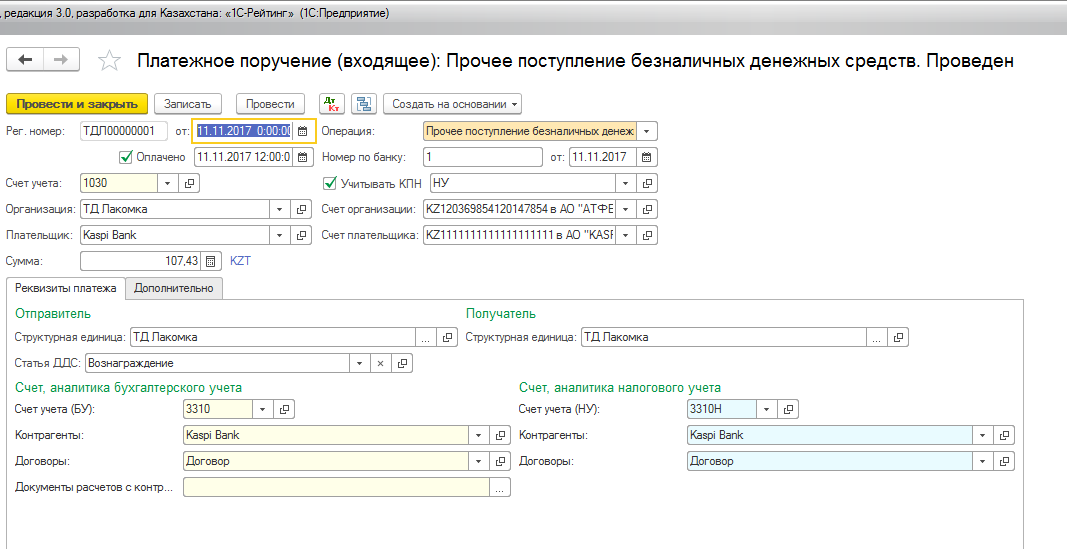Switch to the Дополнительно tab
1067x549 pixels.
coord(174,288)
